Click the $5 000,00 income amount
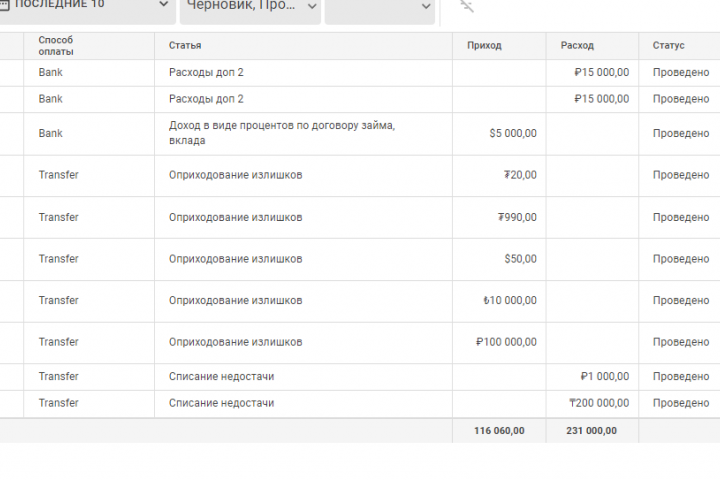Image resolution: width=720 pixels, height=480 pixels. (513, 133)
